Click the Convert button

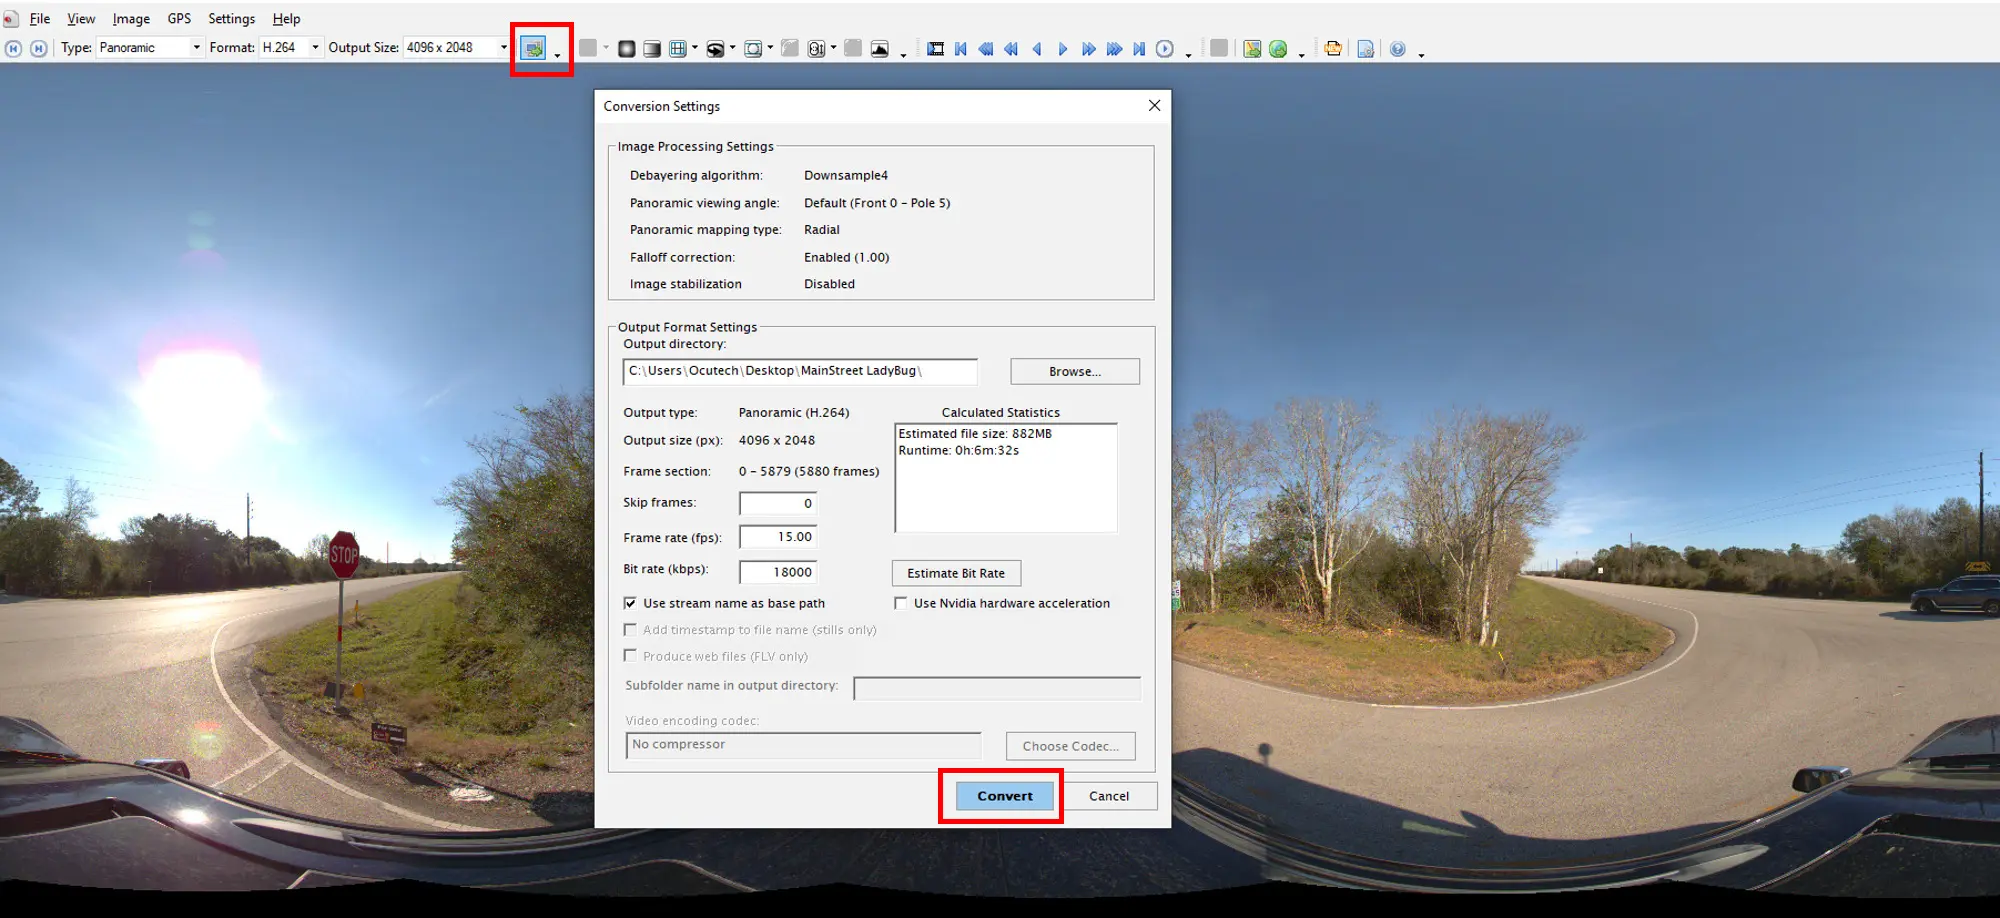pos(1004,796)
